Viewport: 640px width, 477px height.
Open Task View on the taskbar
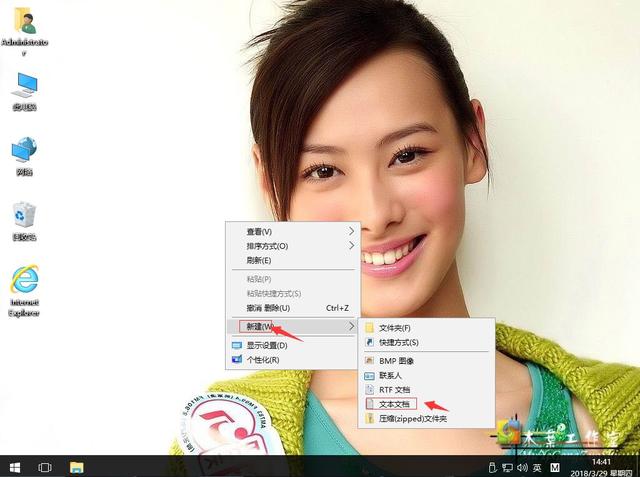click(45, 467)
